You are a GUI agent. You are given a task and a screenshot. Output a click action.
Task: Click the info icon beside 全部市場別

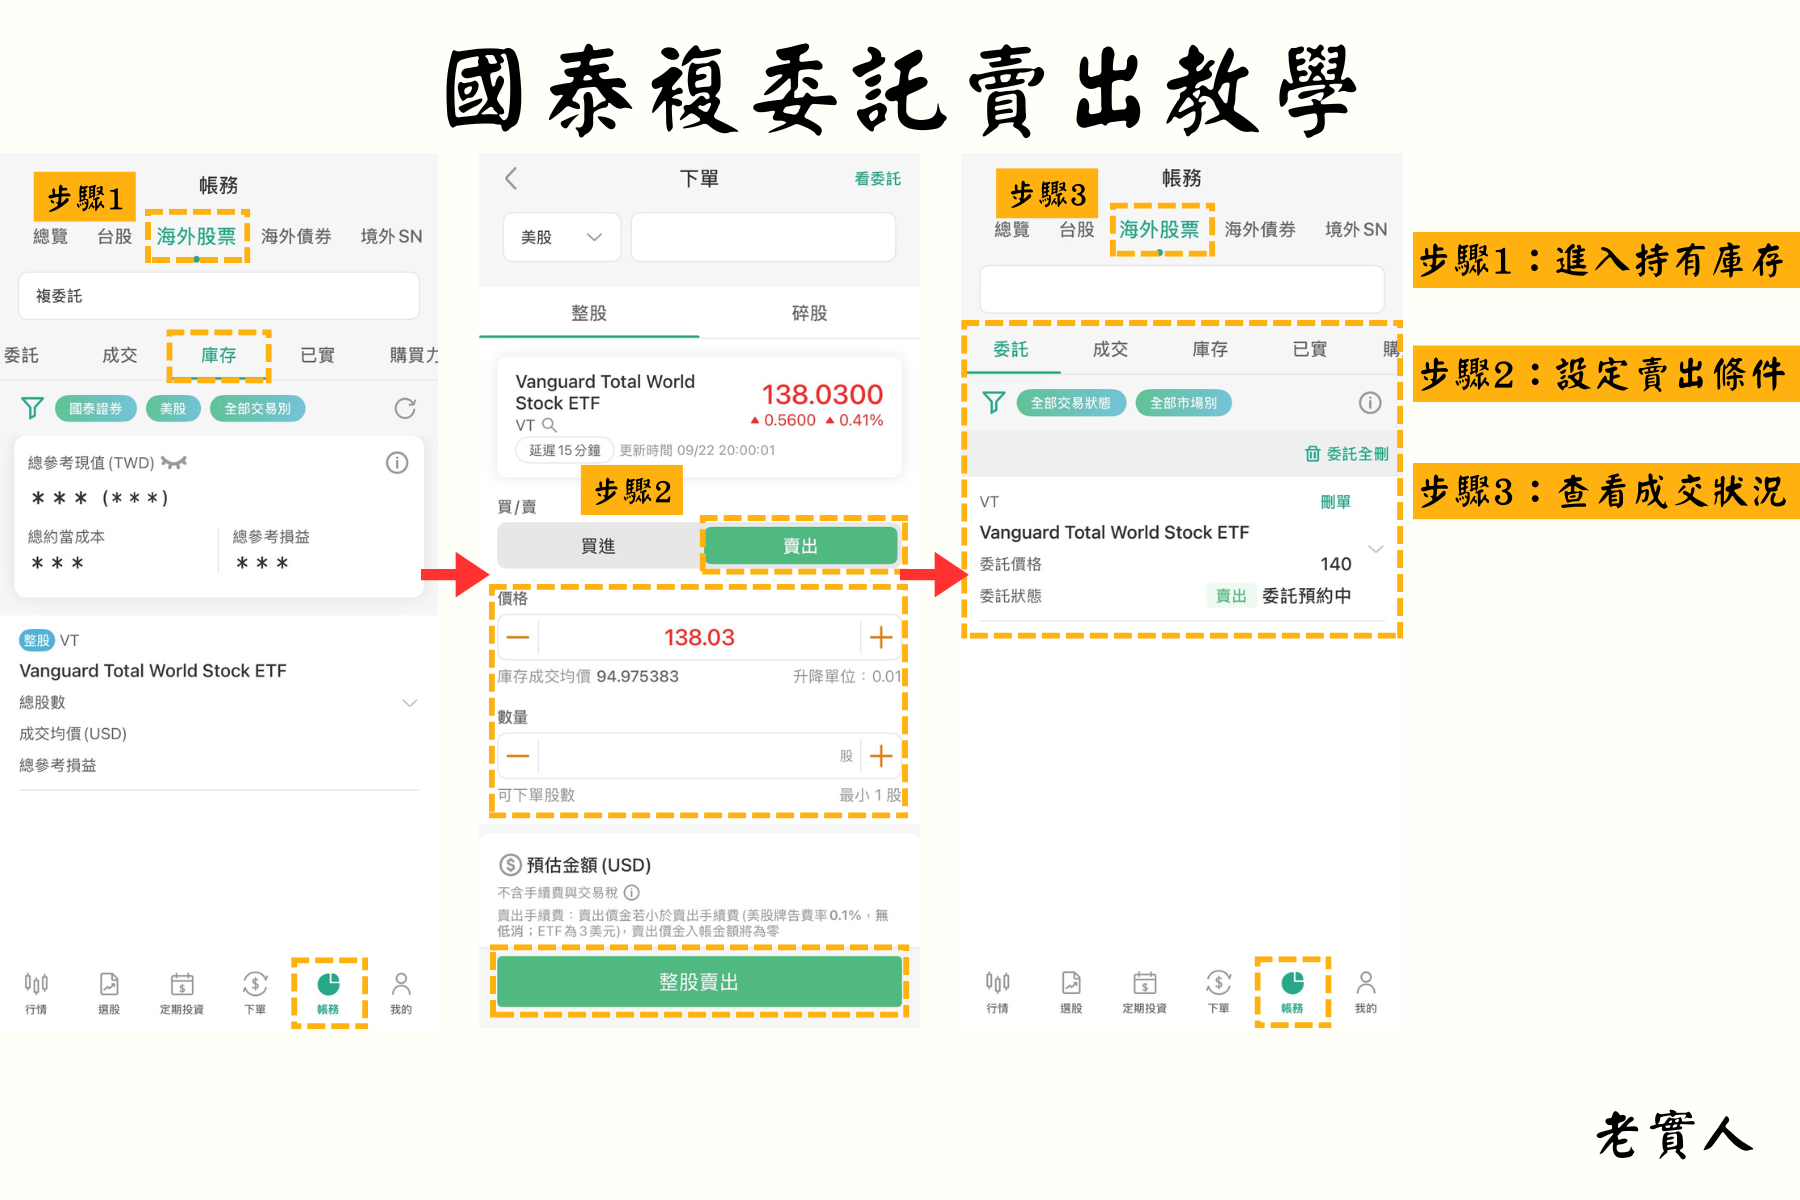pyautogui.click(x=1370, y=402)
